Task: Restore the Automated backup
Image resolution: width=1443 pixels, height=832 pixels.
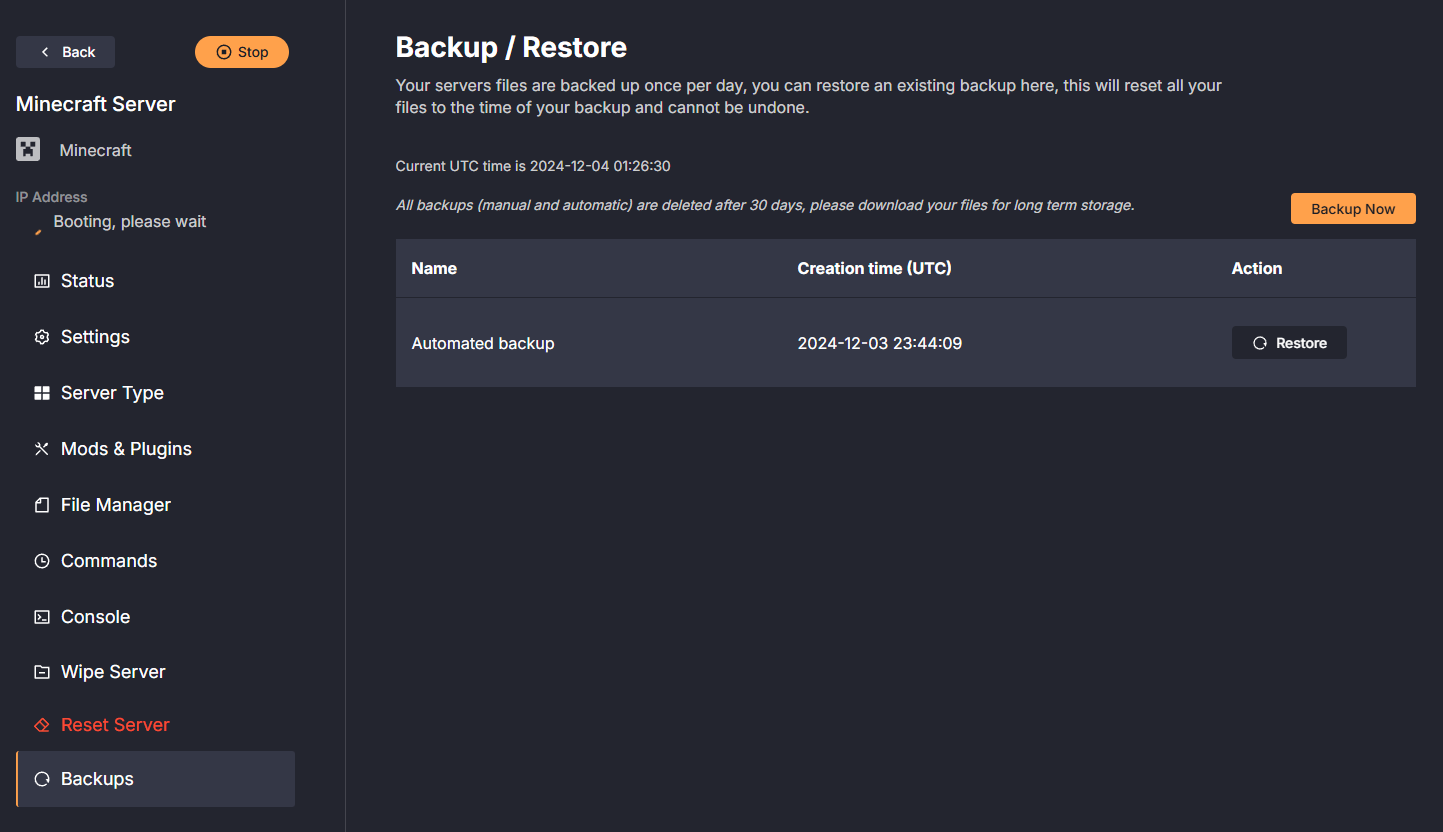Action: click(x=1289, y=342)
